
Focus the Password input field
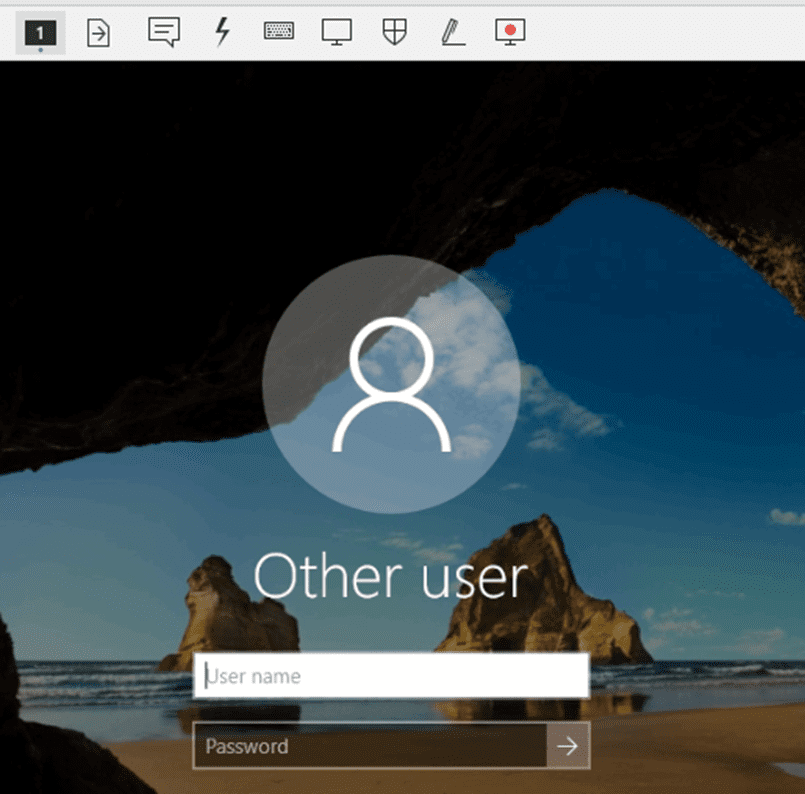370,746
